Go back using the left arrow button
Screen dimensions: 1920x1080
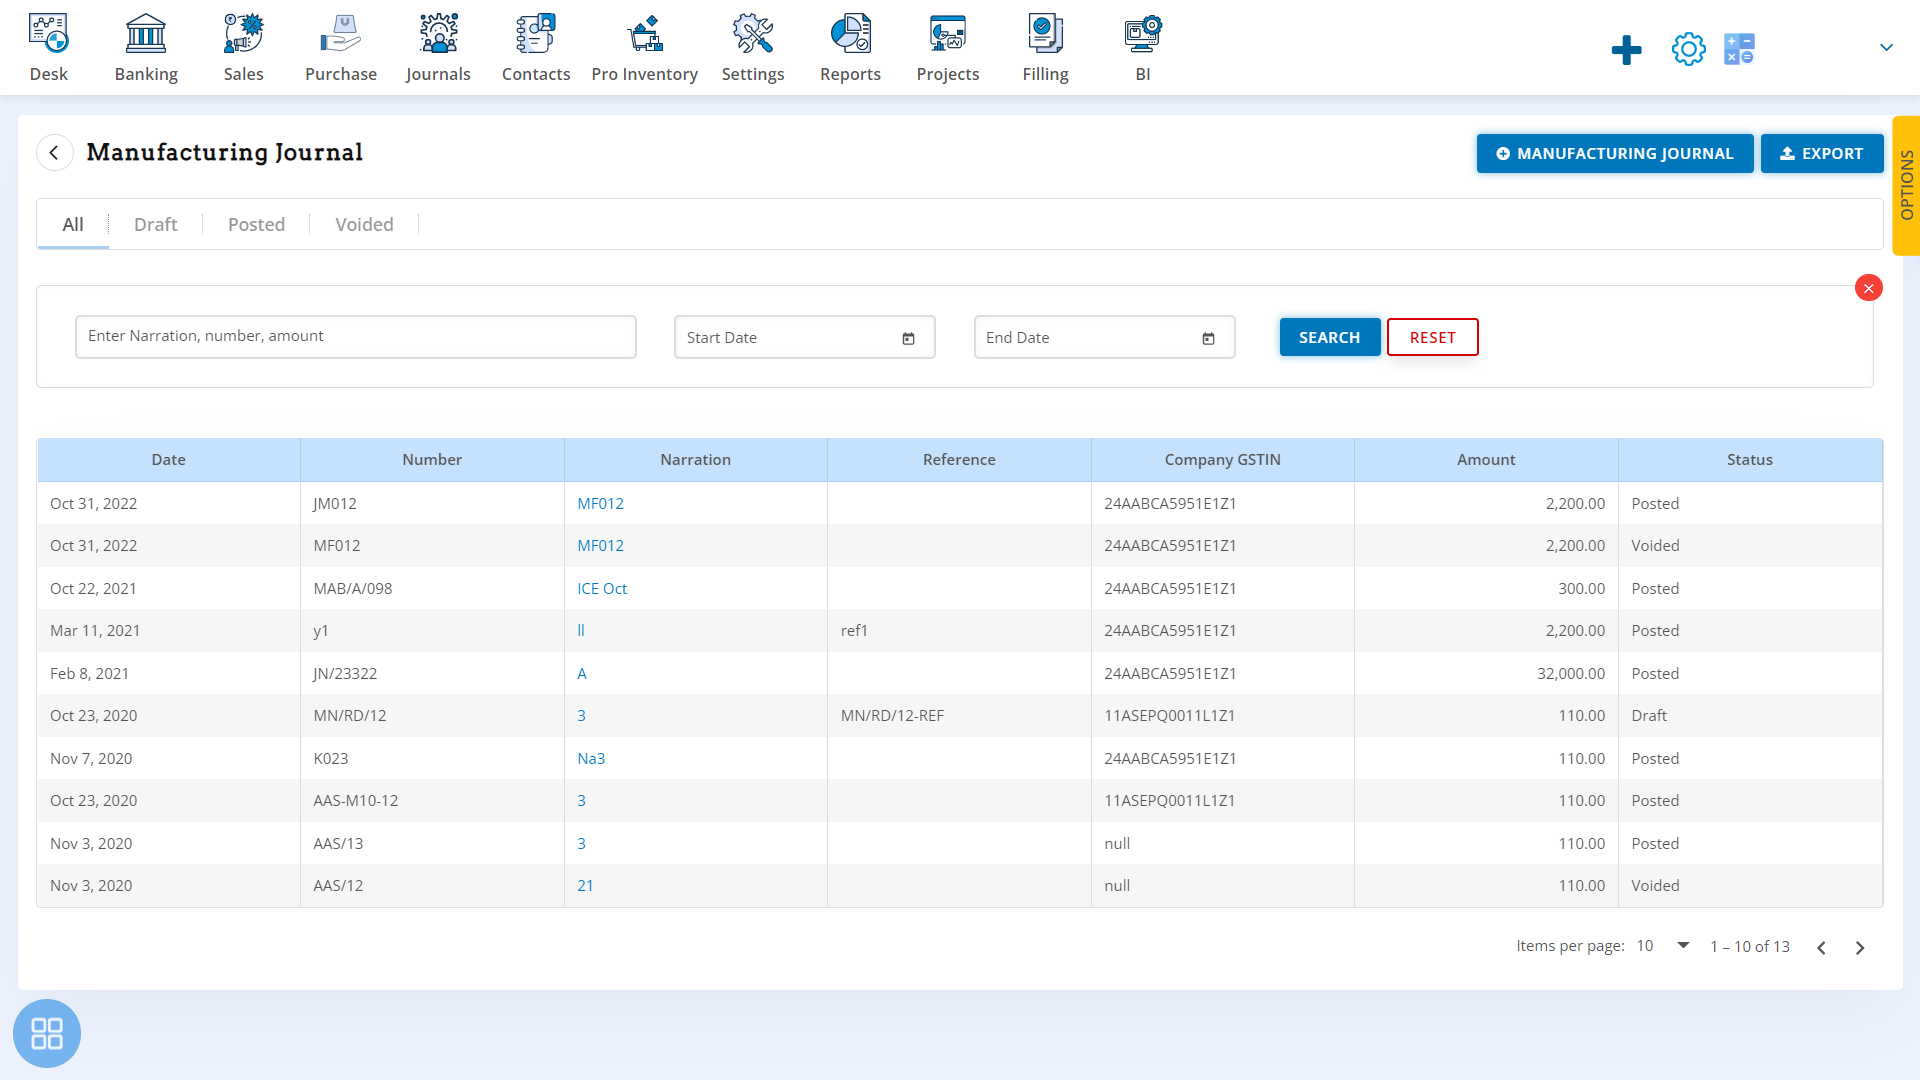55,152
